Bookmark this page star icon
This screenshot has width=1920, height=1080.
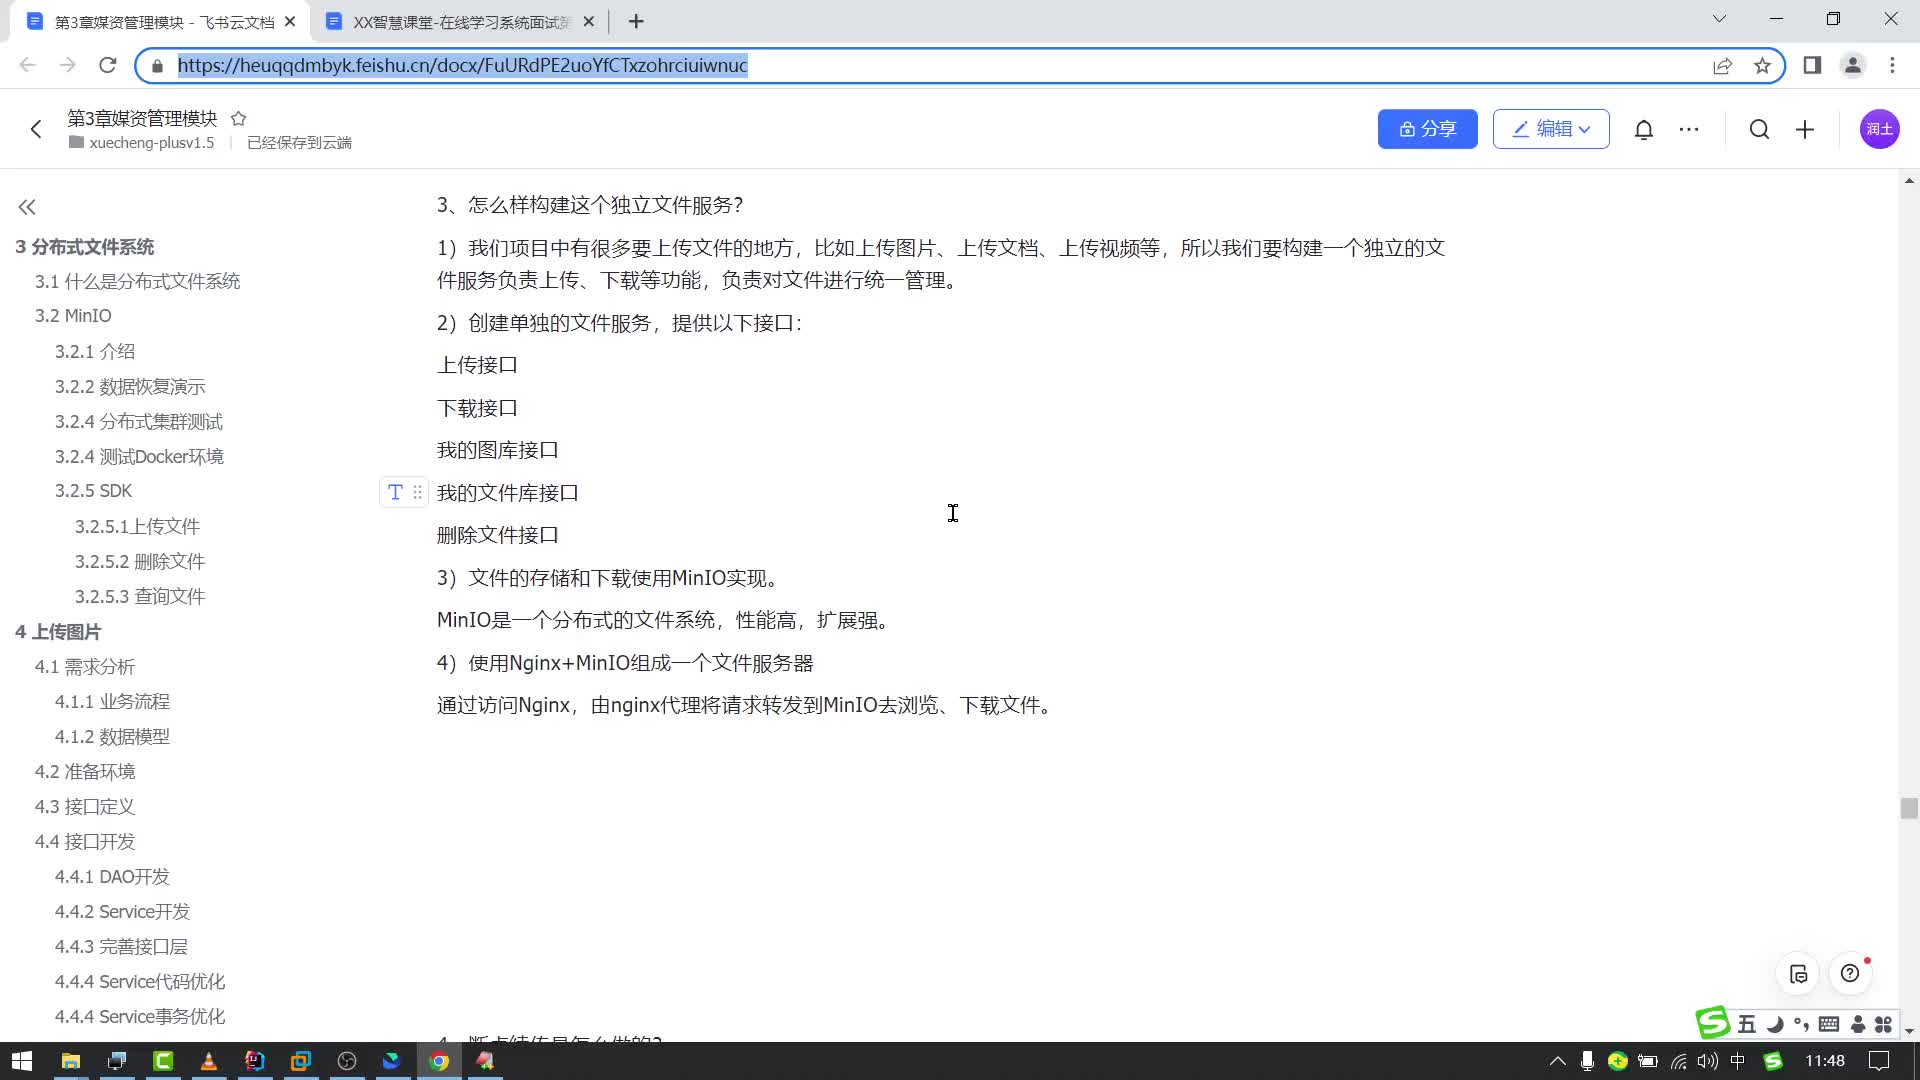pyautogui.click(x=1762, y=65)
